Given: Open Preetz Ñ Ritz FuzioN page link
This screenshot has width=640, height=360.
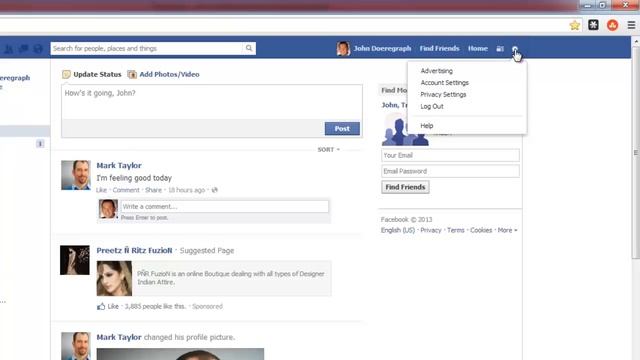Looking at the screenshot, I should pyautogui.click(x=134, y=250).
